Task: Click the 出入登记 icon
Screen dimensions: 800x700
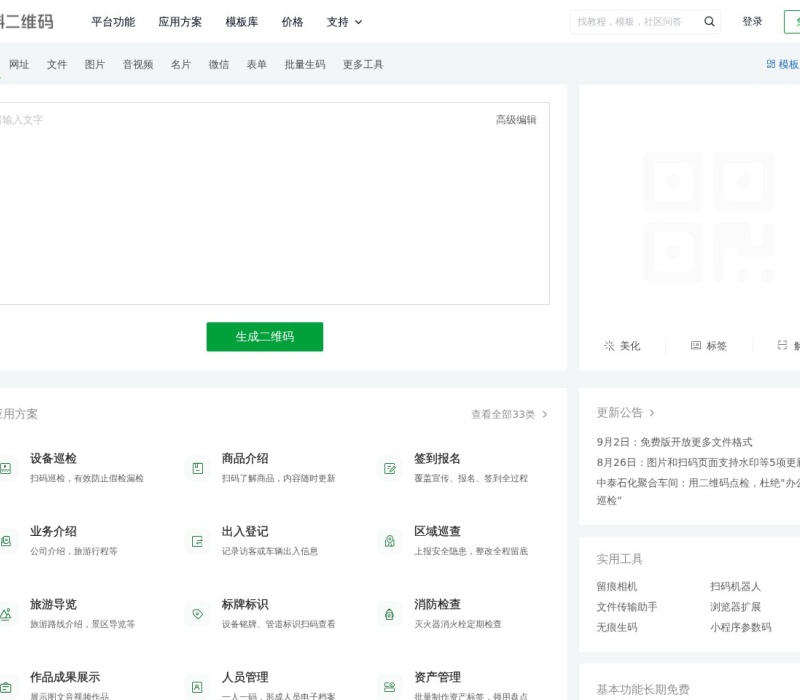Action: pos(197,541)
